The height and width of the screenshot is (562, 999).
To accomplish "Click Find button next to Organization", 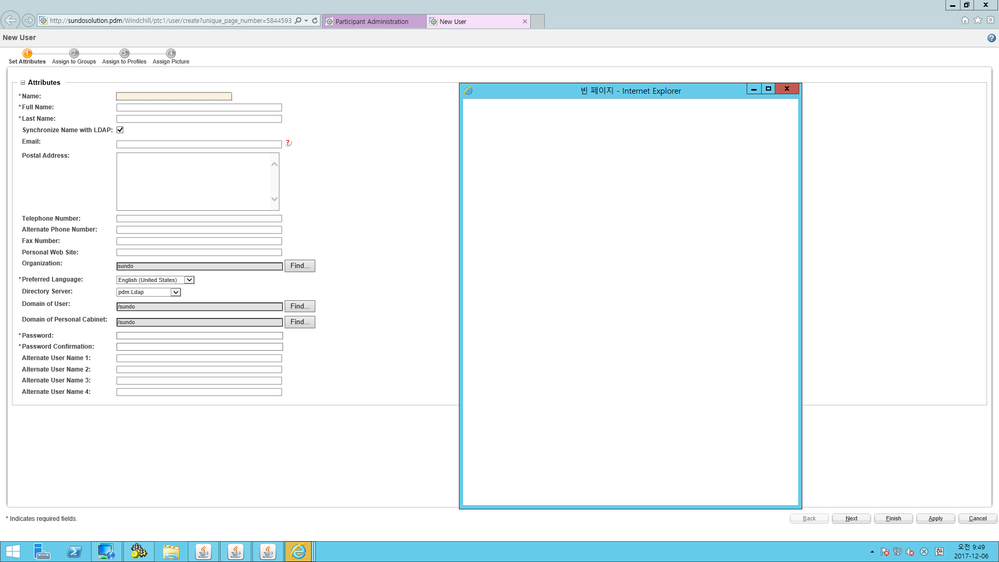I will tap(299, 266).
